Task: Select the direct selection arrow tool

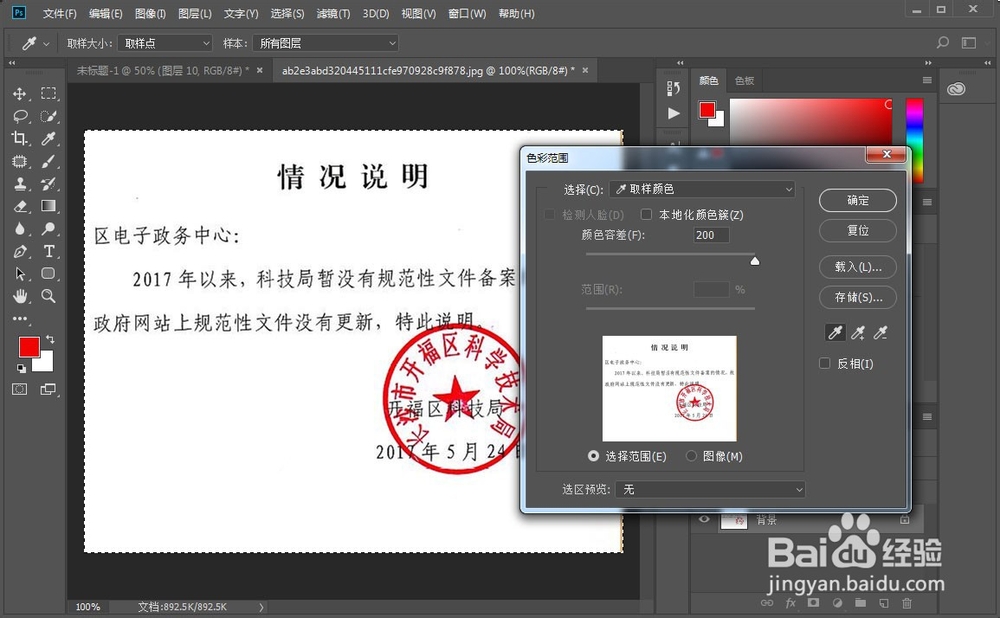Action: [x=21, y=273]
